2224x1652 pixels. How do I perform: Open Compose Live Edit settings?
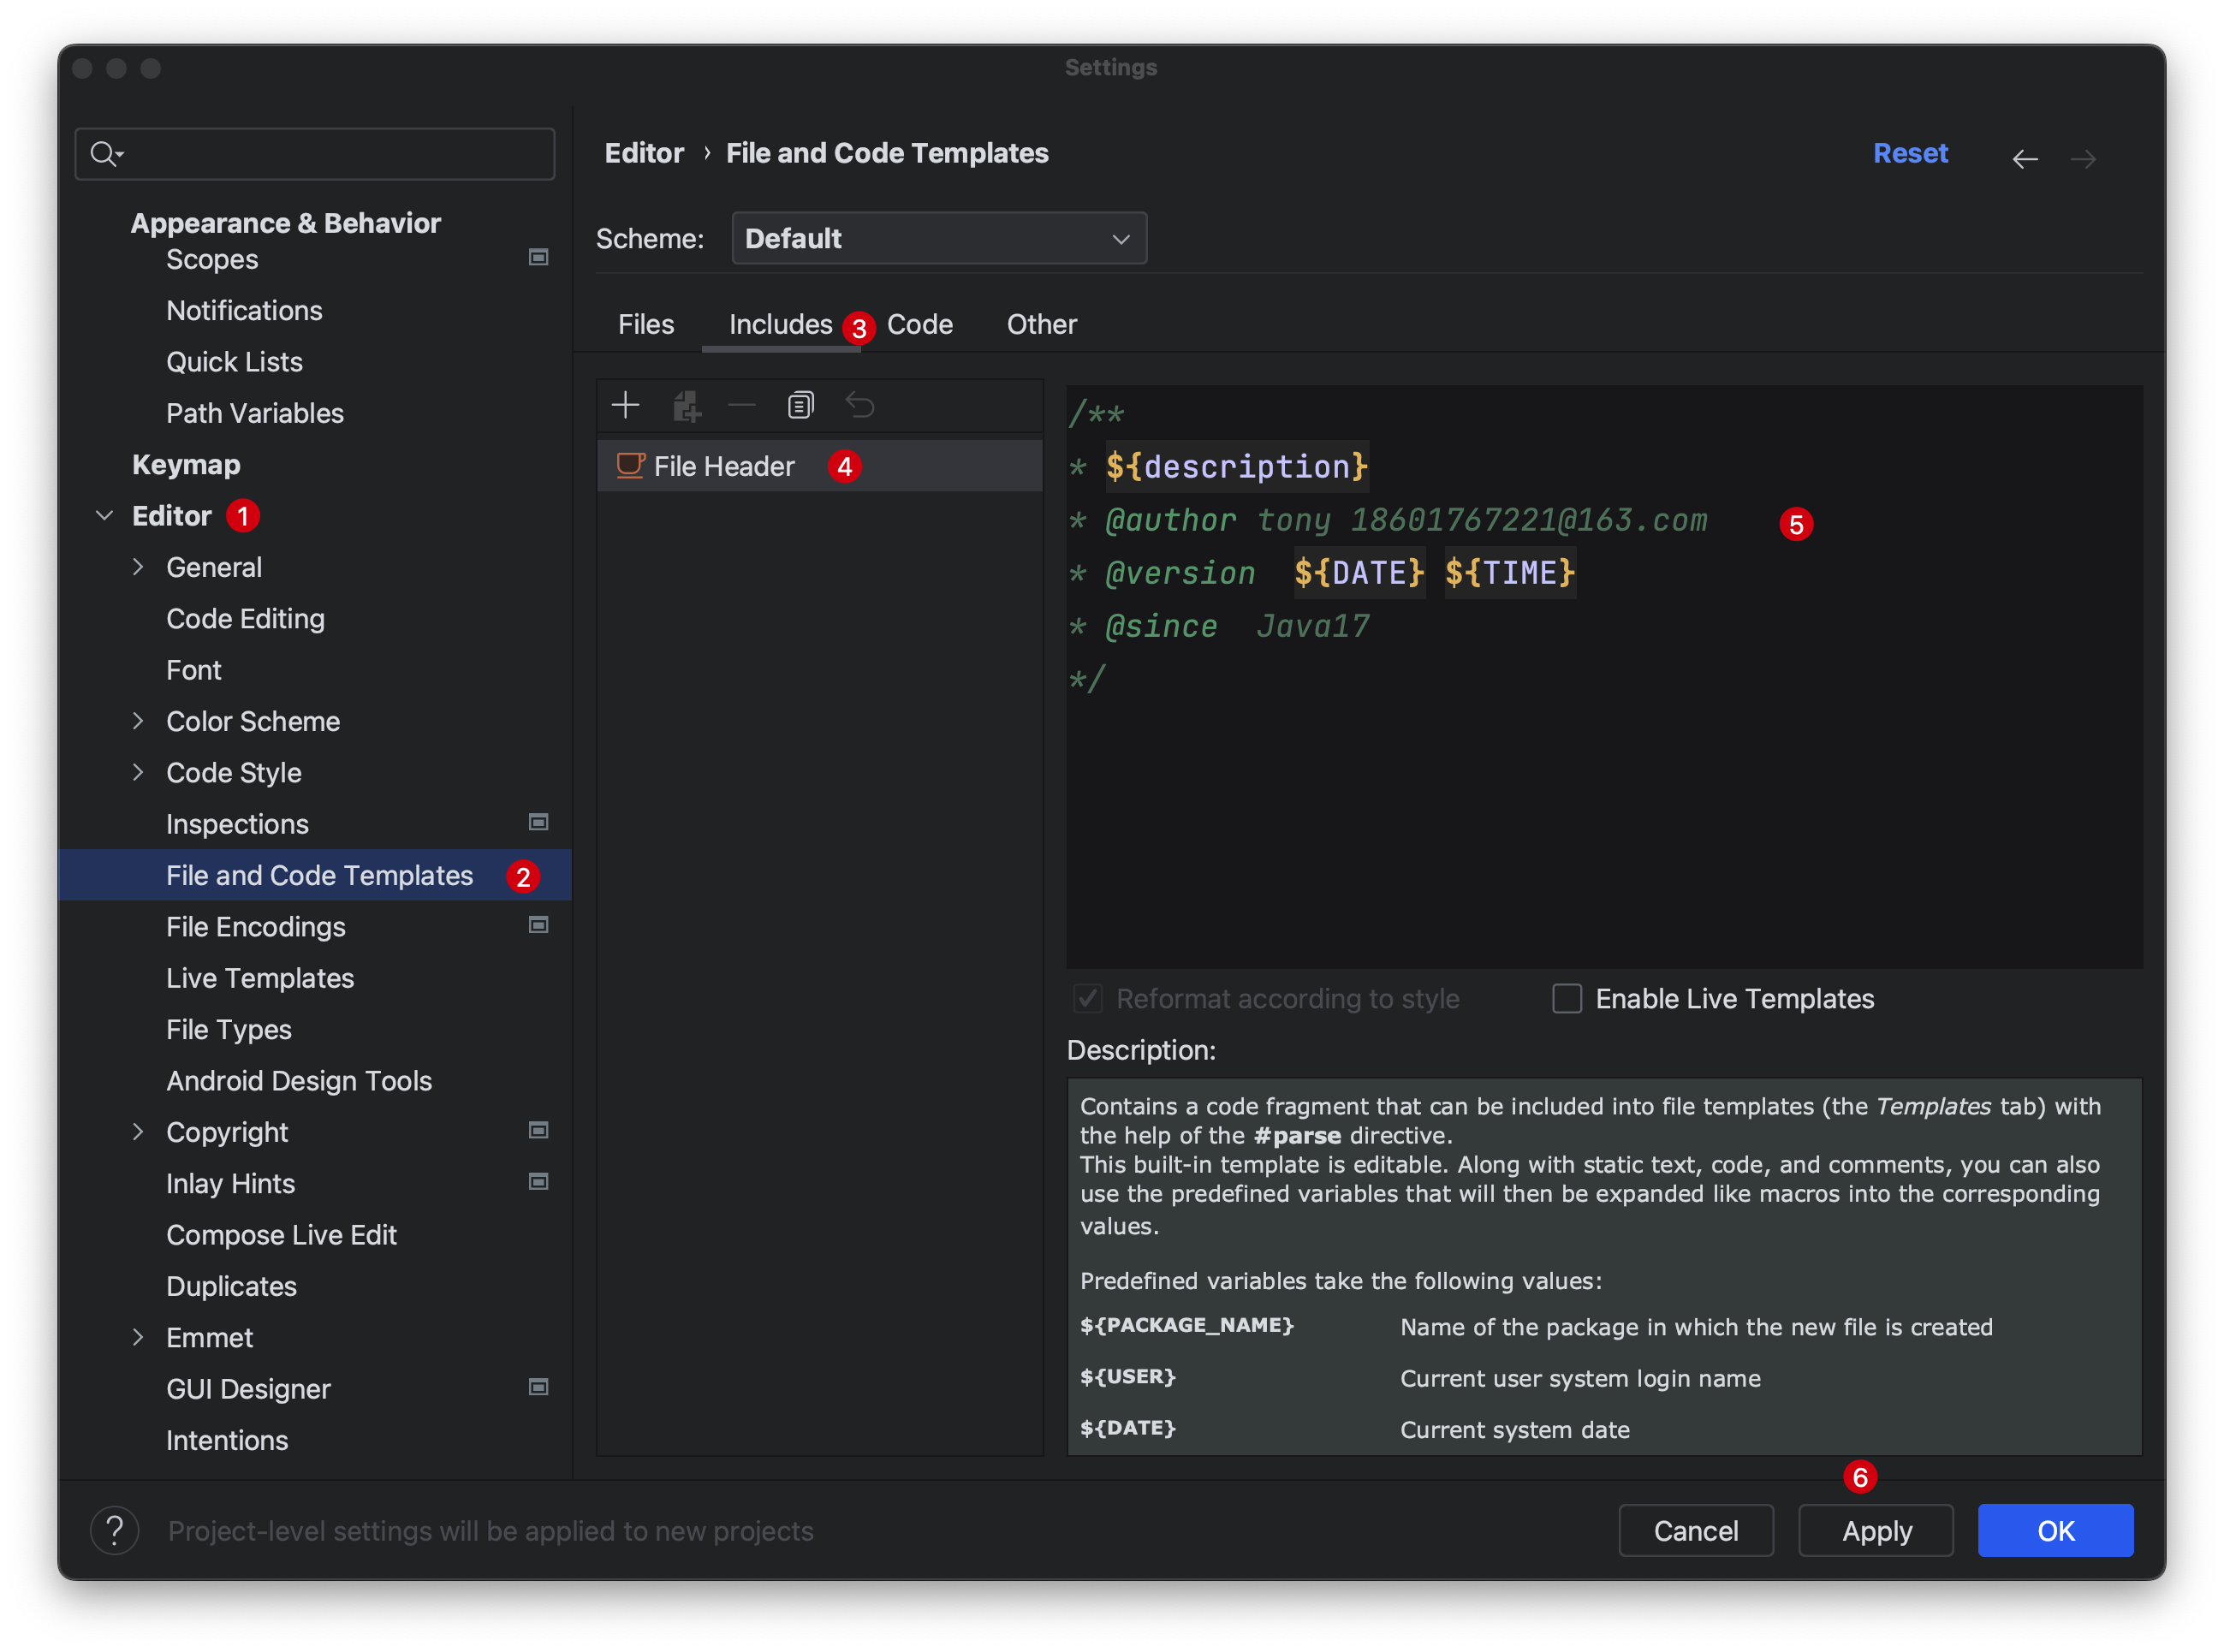[x=281, y=1235]
